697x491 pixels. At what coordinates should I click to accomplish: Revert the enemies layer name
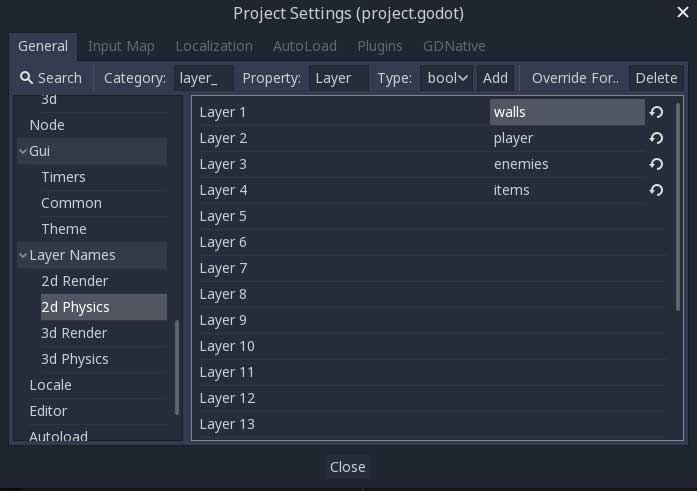coord(656,164)
